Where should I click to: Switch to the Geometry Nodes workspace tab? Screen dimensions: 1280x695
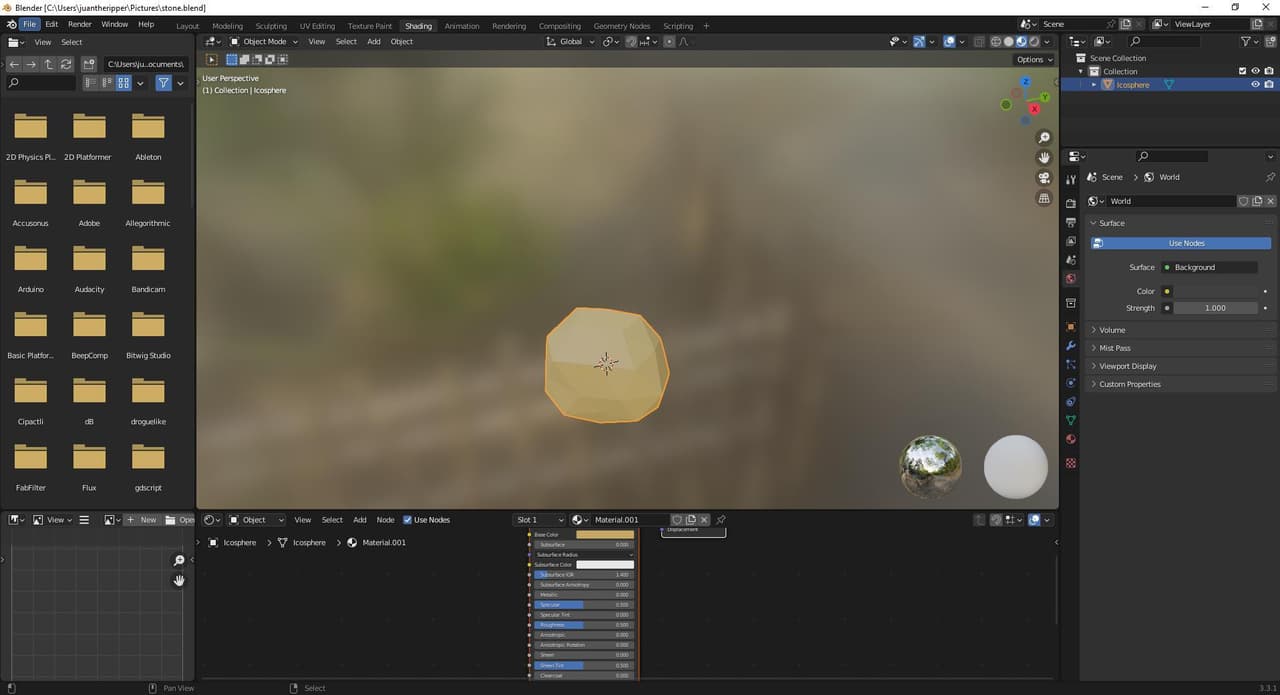(x=621, y=26)
